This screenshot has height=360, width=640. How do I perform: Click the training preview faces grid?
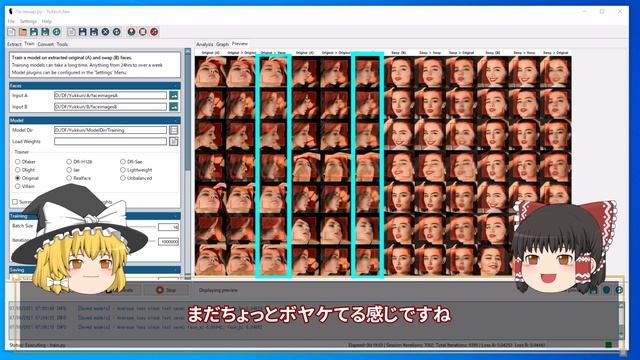coord(383,163)
